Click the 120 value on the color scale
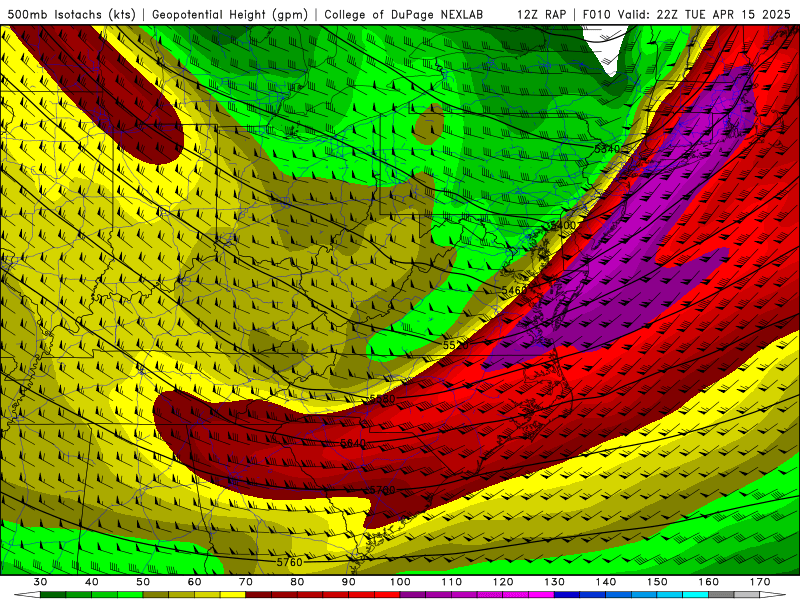 pyautogui.click(x=503, y=582)
